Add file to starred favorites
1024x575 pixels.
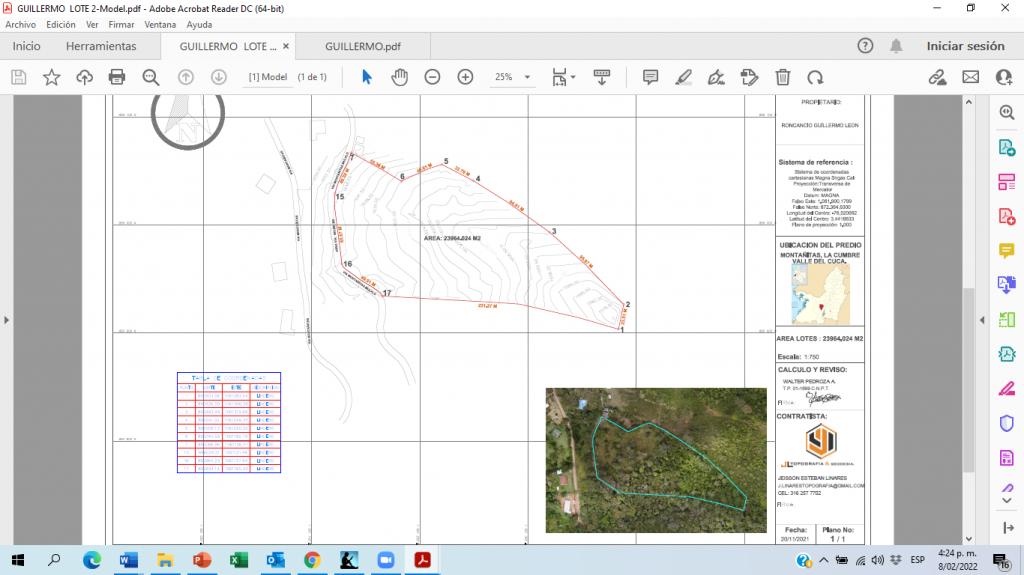[x=51, y=77]
